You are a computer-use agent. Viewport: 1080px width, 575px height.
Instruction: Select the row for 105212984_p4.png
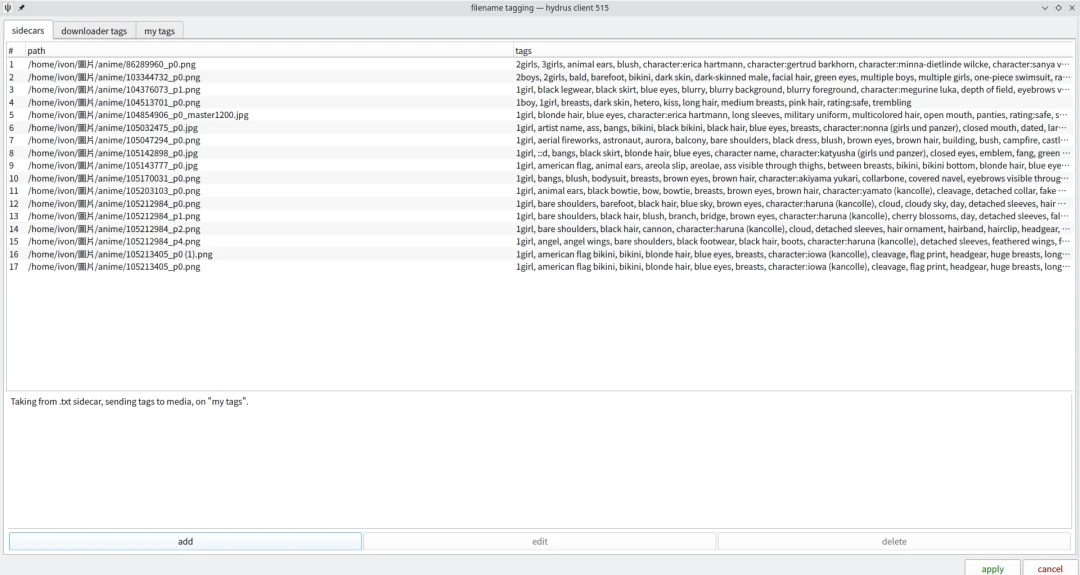(x=114, y=241)
